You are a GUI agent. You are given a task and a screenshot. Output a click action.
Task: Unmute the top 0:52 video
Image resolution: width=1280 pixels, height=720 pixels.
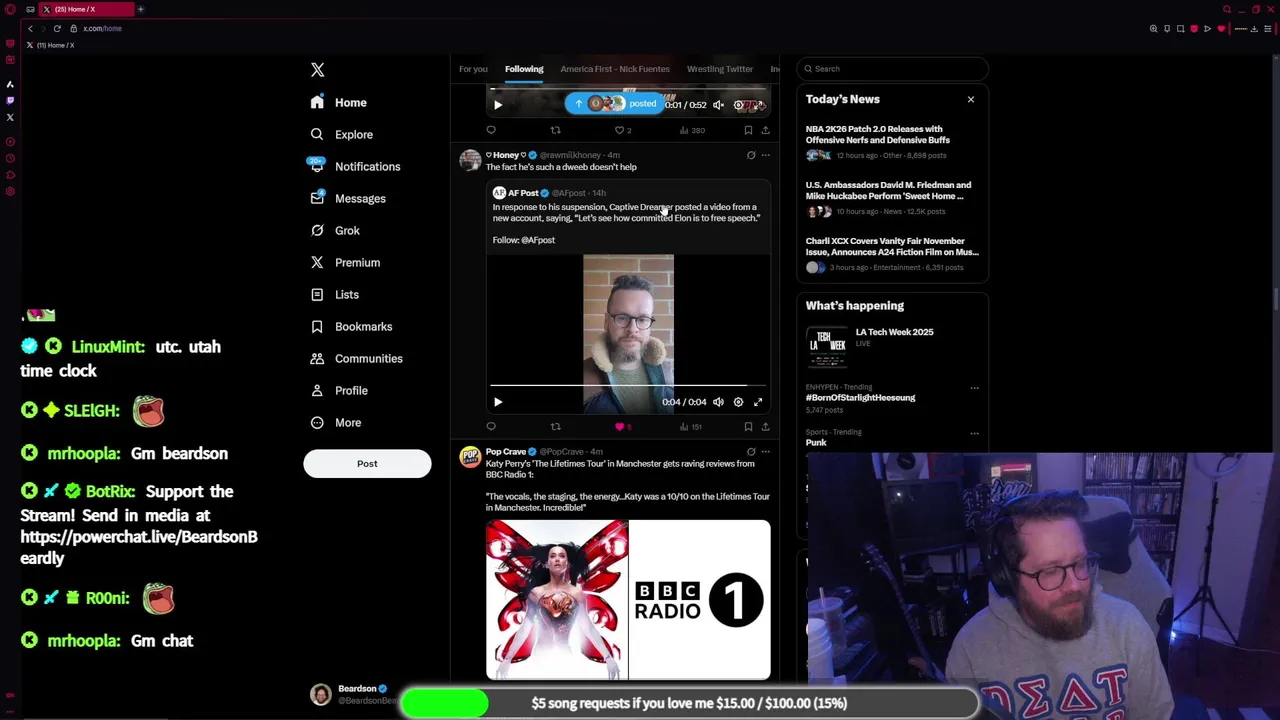718,105
